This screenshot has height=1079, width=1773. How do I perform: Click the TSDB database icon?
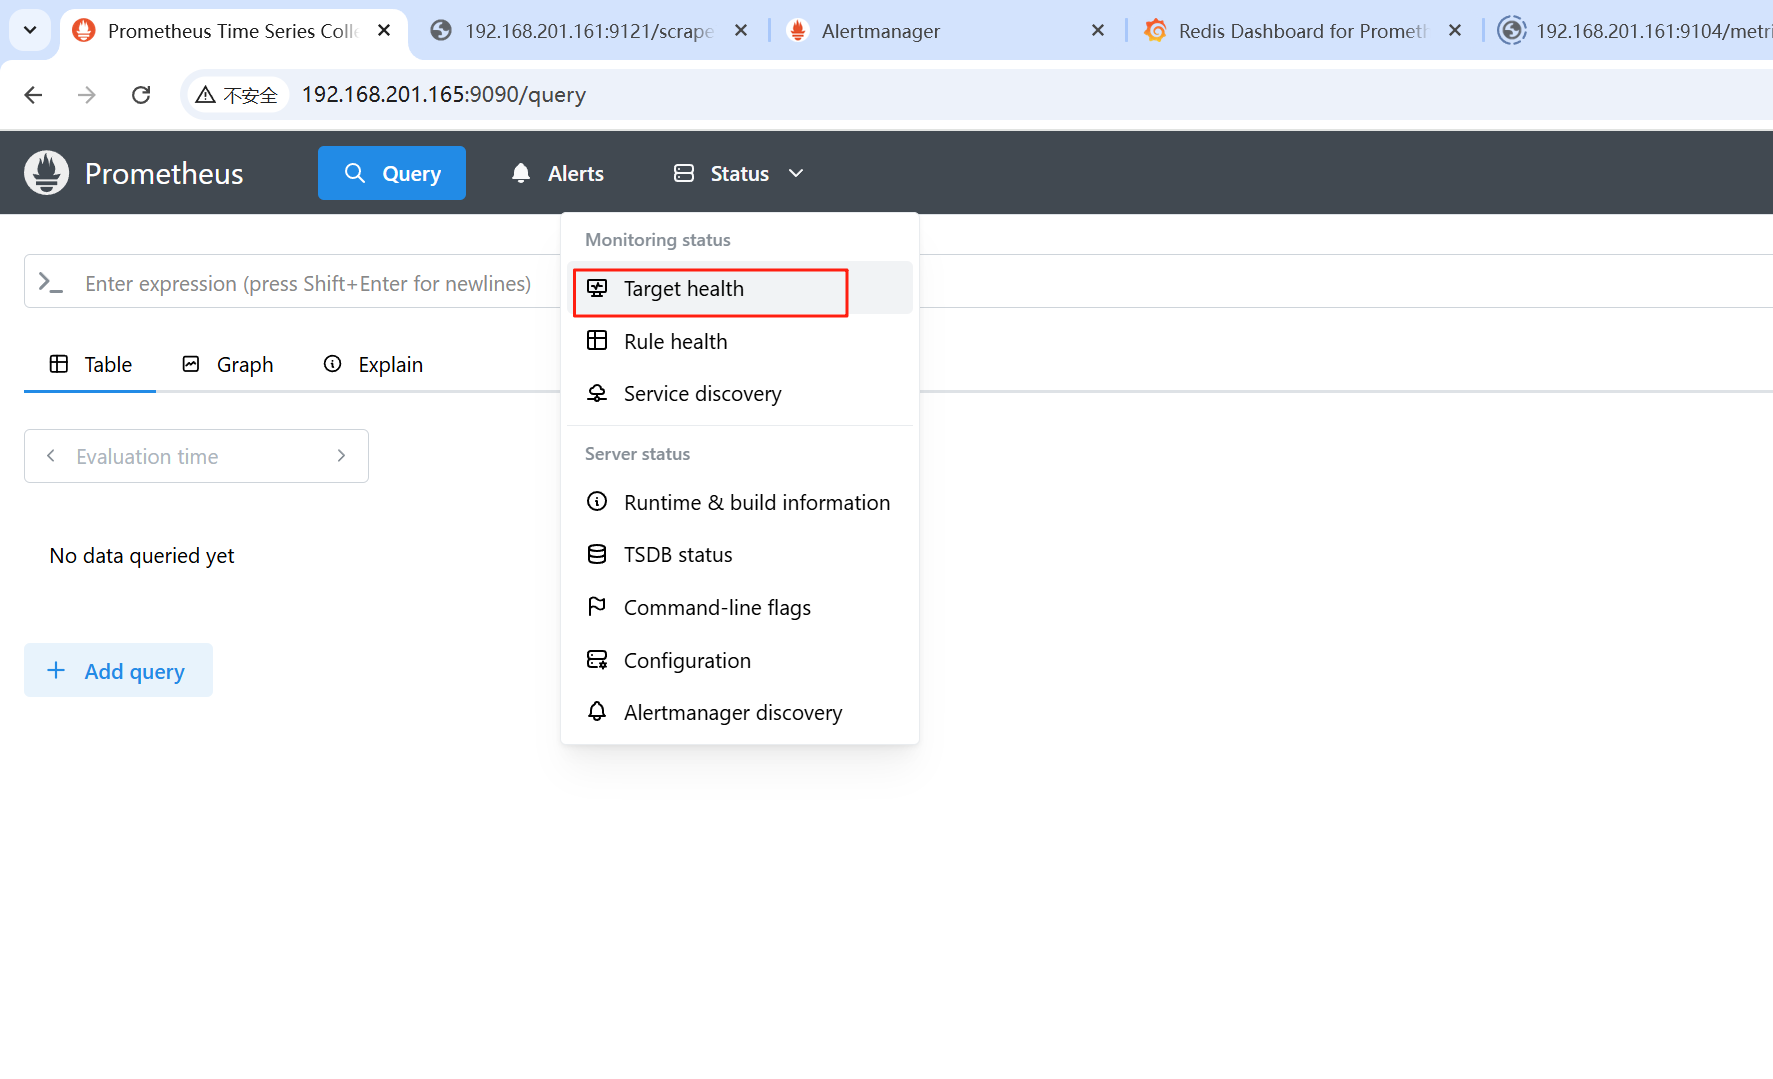tap(597, 554)
